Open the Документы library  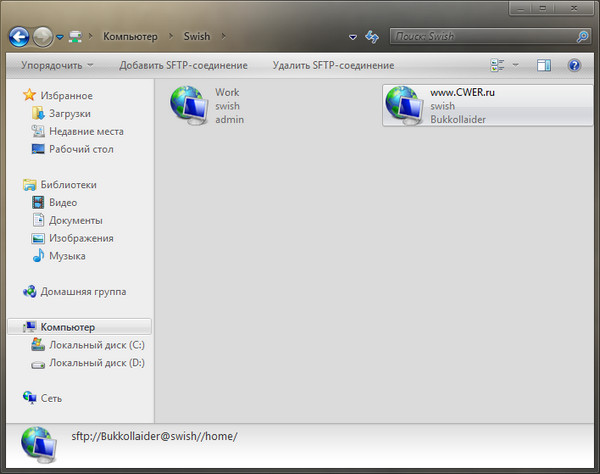pos(75,220)
